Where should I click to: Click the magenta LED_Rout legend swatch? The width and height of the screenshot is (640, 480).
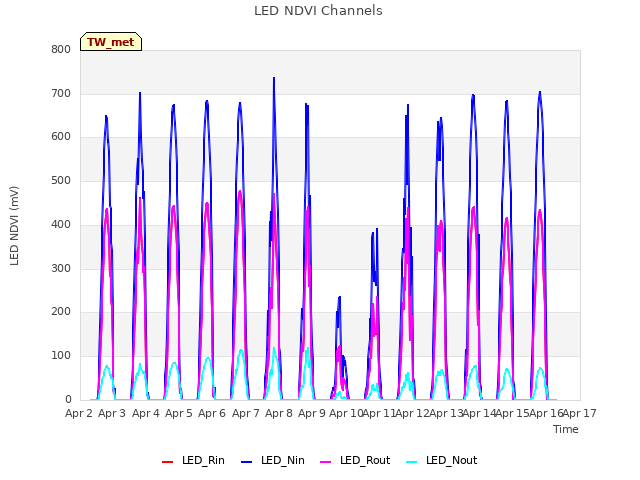[x=326, y=462]
